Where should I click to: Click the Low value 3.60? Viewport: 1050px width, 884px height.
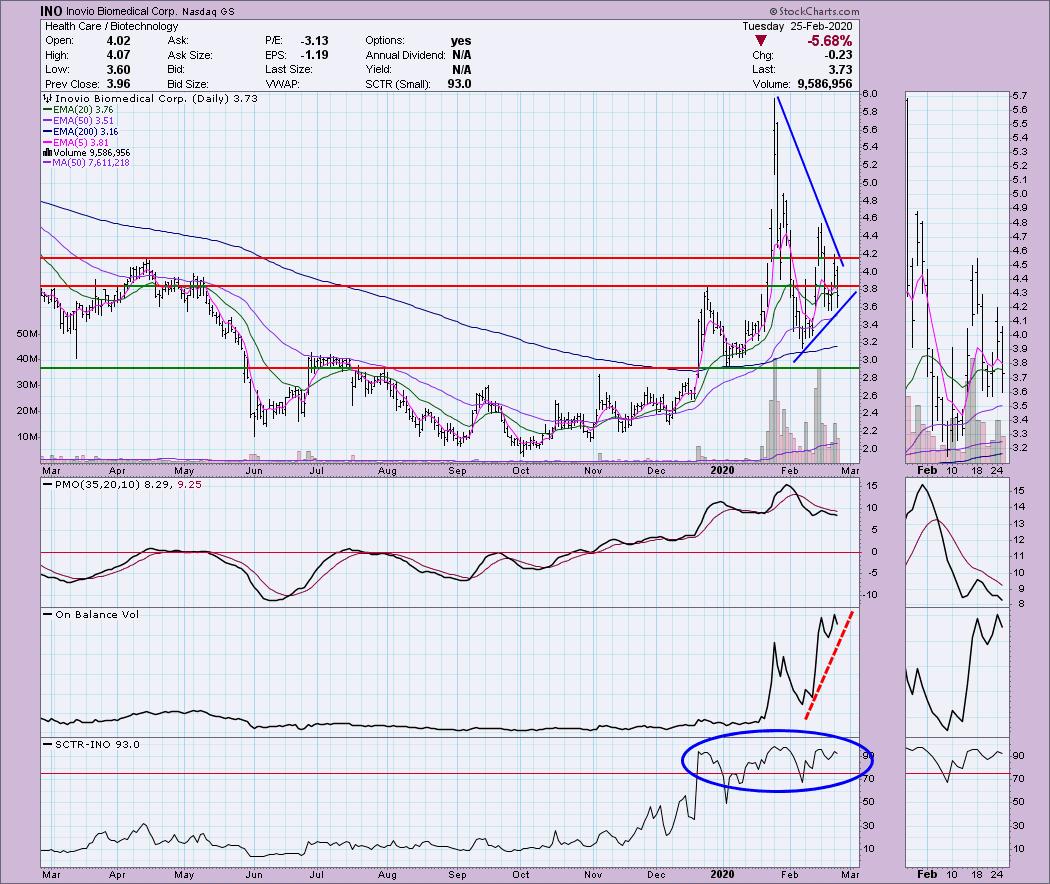coord(119,70)
